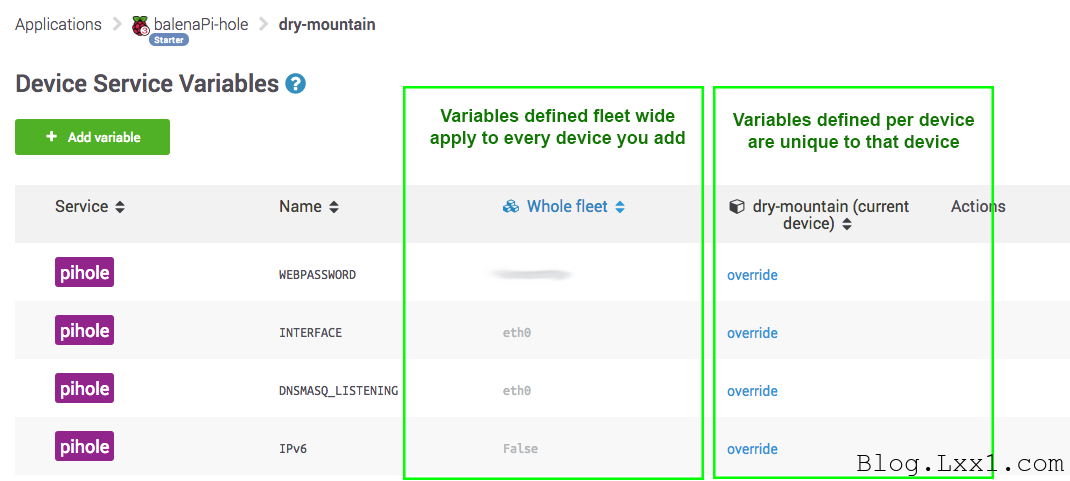This screenshot has width=1070, height=481.
Task: Sort table by Name column arrows
Action: [x=334, y=207]
